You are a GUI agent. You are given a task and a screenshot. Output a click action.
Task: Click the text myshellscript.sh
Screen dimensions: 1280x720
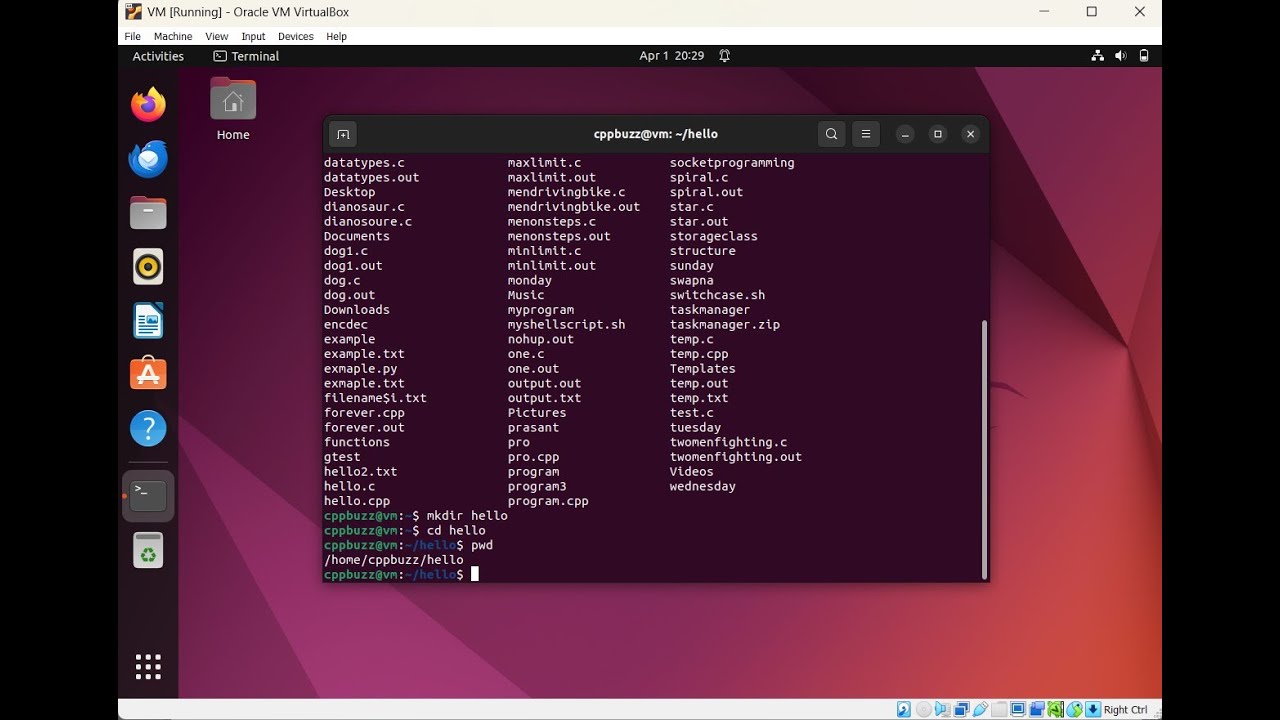[x=566, y=324]
